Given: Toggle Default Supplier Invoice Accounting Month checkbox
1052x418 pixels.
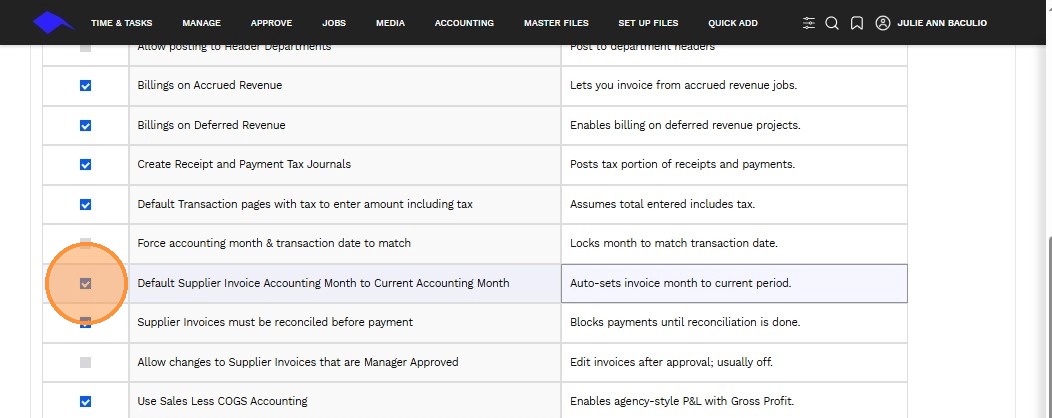Looking at the screenshot, I should tap(85, 284).
